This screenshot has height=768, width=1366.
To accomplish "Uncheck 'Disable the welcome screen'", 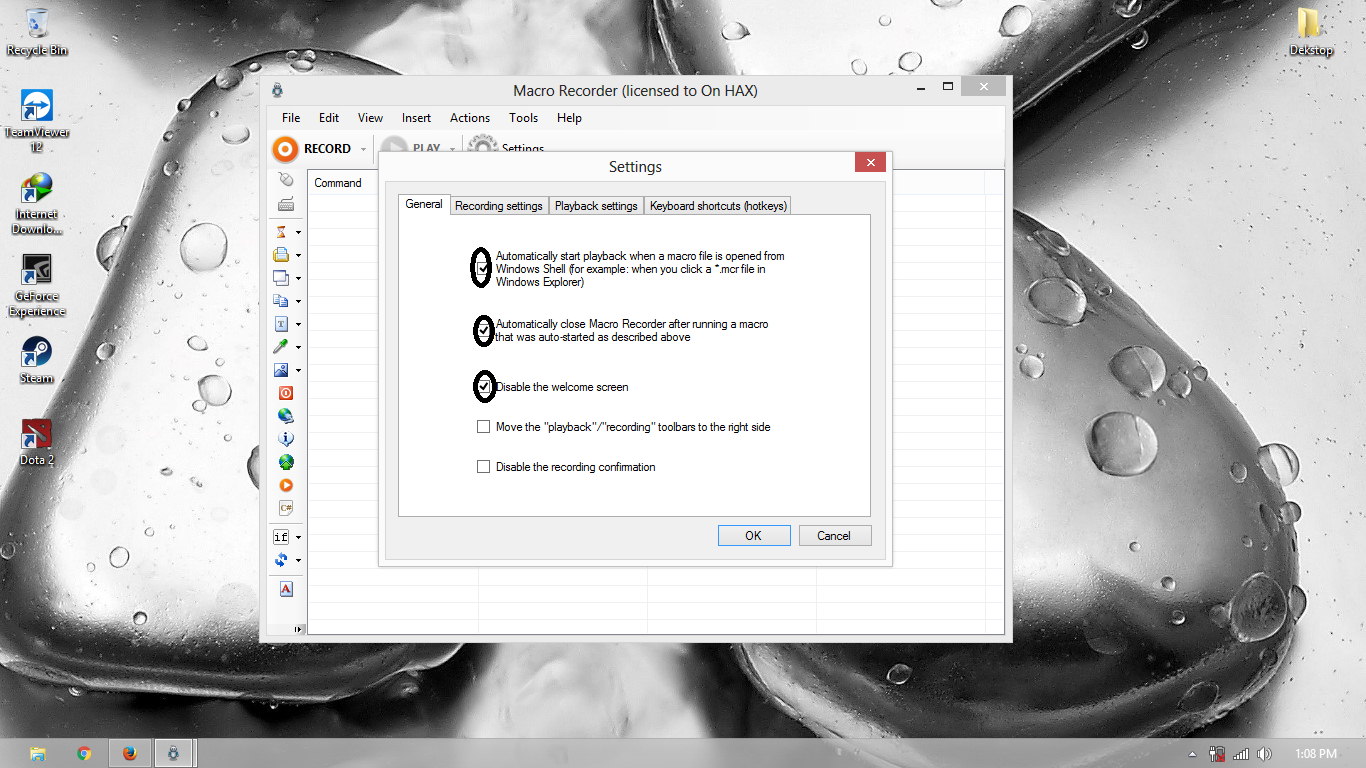I will point(484,387).
